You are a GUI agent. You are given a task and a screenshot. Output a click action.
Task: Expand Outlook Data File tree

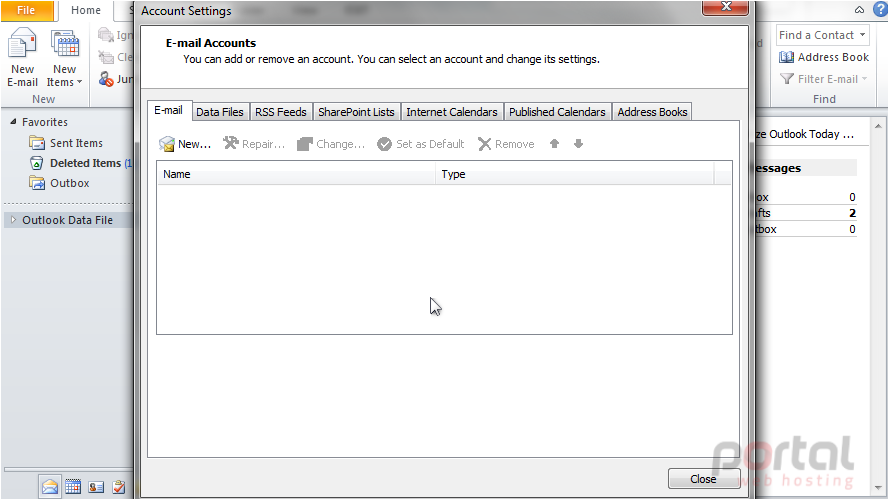(13, 219)
